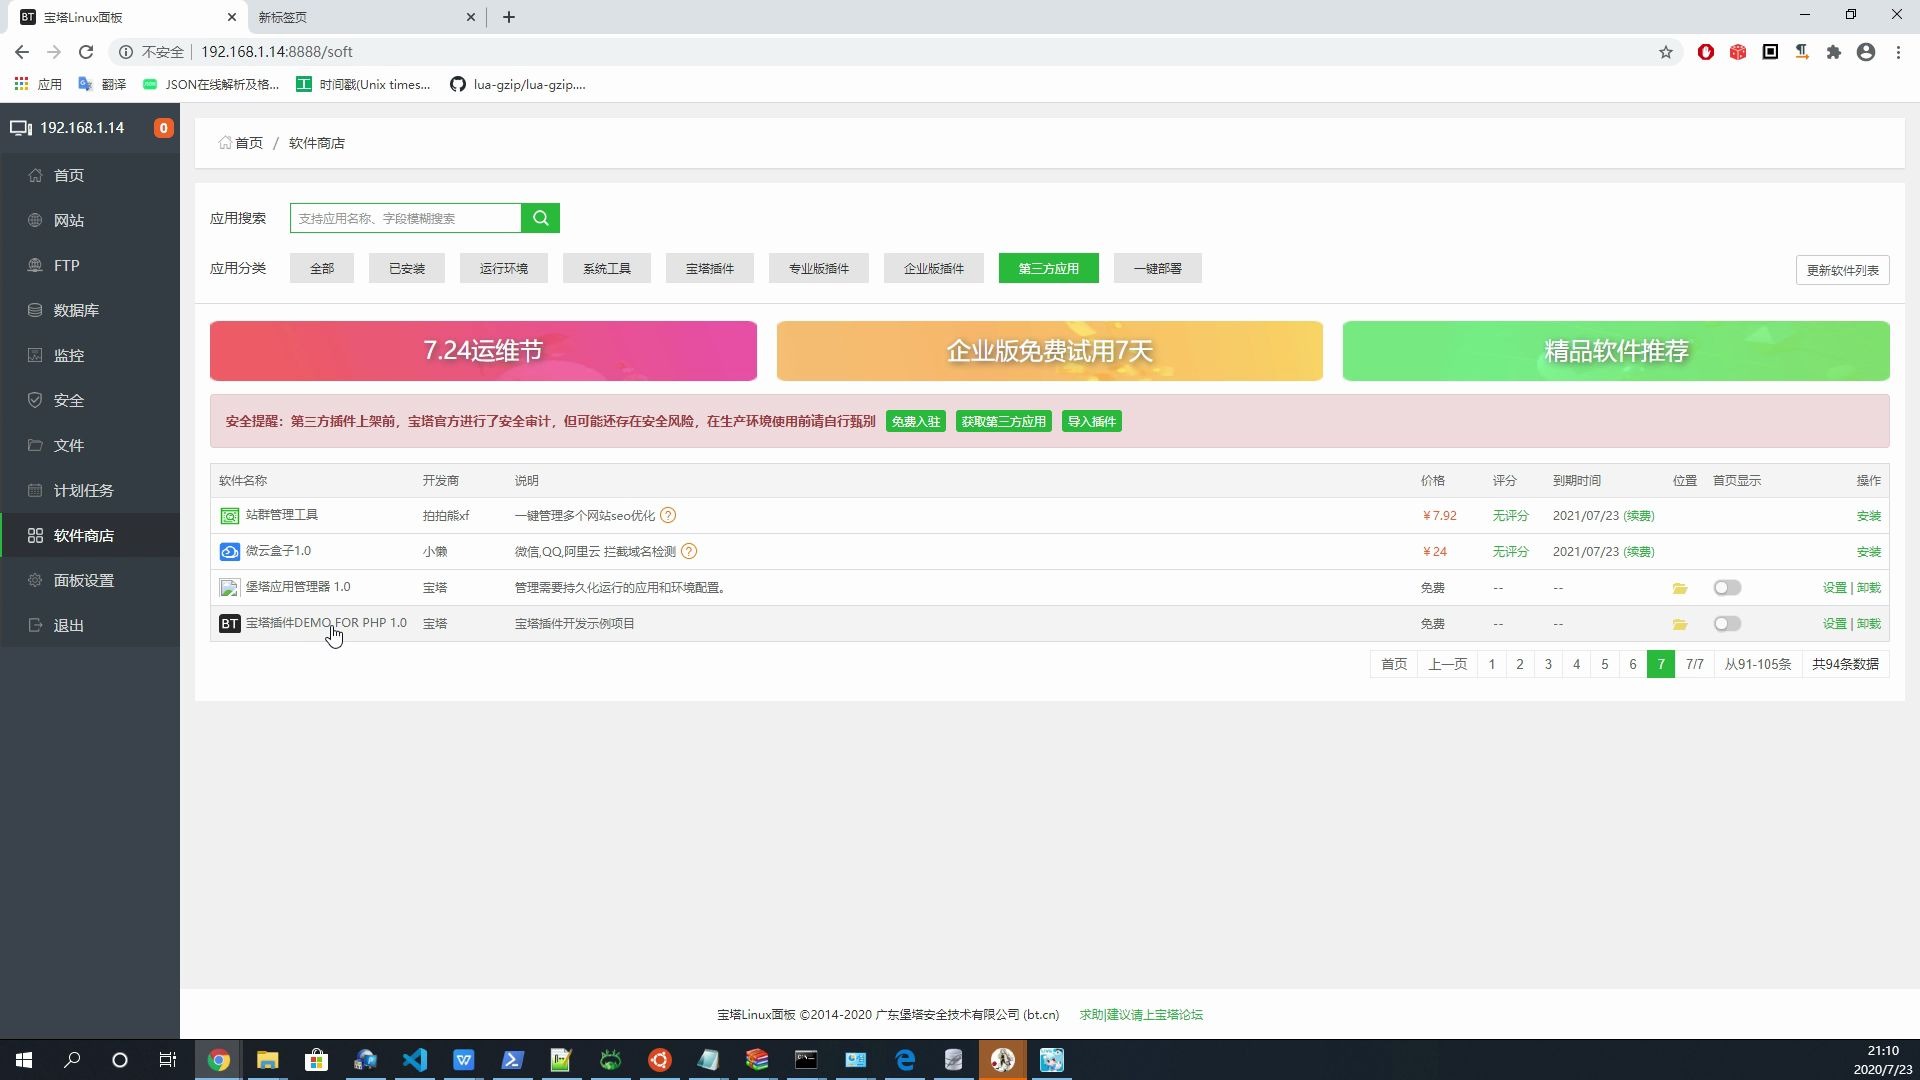Select 宝塔插件 category filter
1920x1080 pixels.
(x=710, y=268)
